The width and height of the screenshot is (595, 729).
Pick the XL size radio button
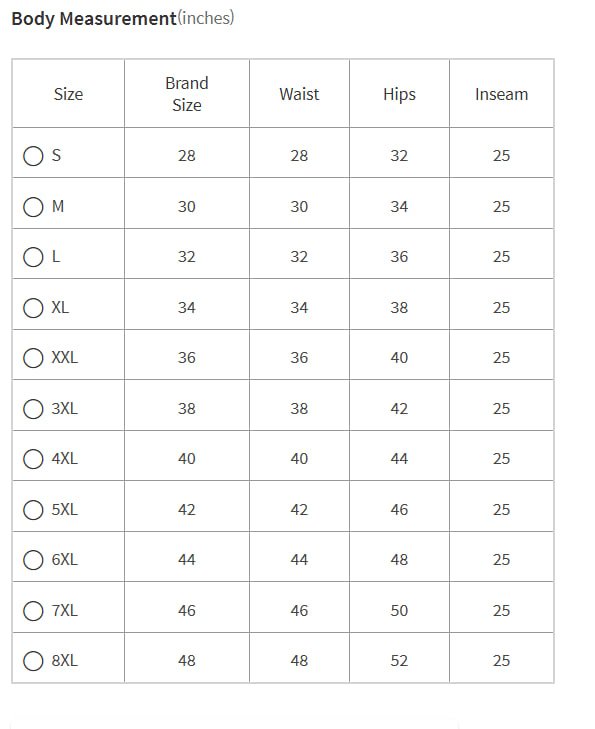(x=33, y=308)
